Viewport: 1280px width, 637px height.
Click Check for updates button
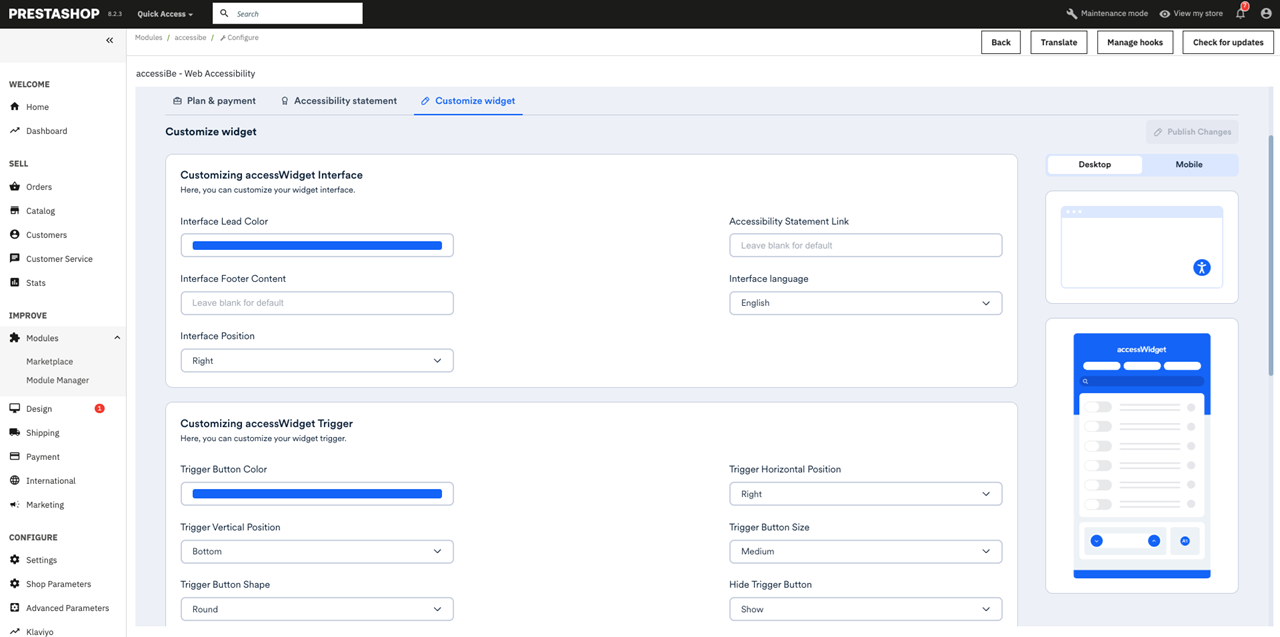[1228, 42]
